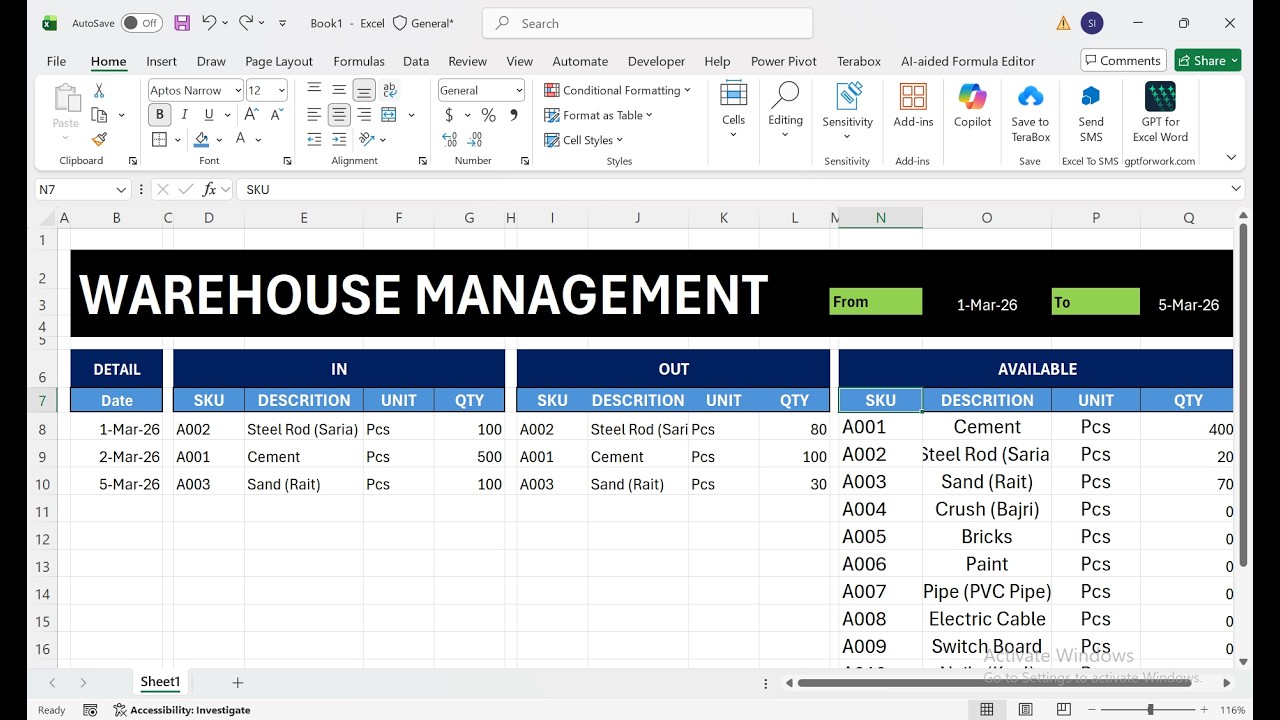Click the Insert Function fx icon
The height and width of the screenshot is (720, 1280).
(209, 189)
